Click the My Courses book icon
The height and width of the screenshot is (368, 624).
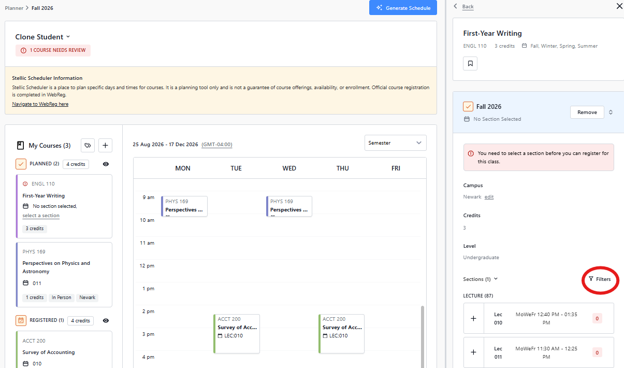(x=20, y=146)
